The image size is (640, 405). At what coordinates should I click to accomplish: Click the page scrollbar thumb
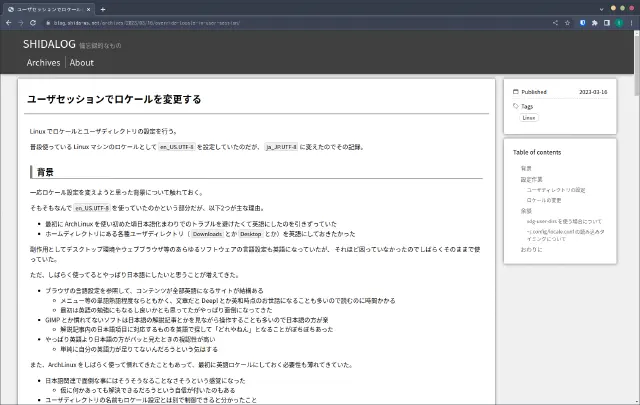636,66
